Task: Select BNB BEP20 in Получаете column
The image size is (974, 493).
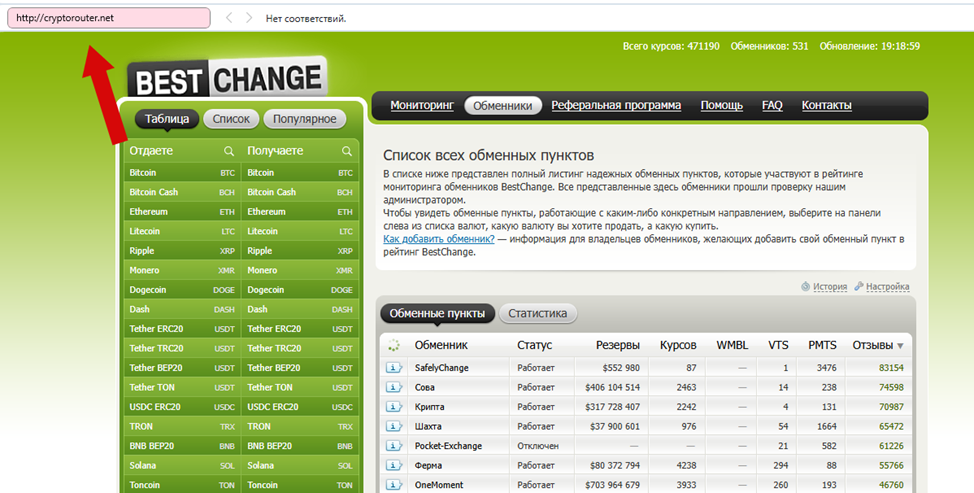Action: [299, 446]
